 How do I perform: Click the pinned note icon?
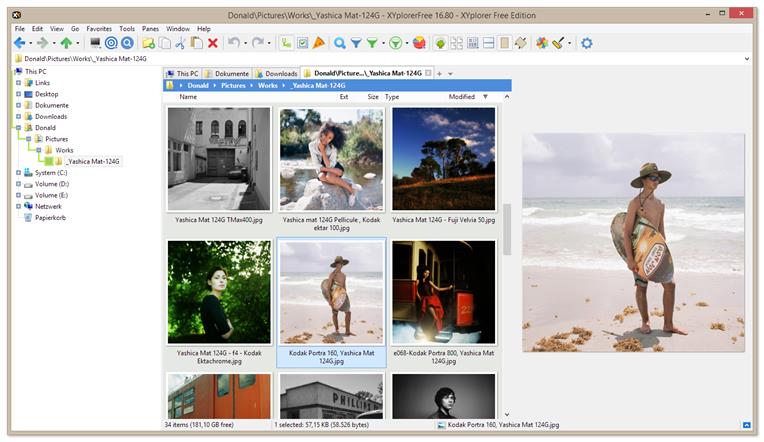[521, 43]
